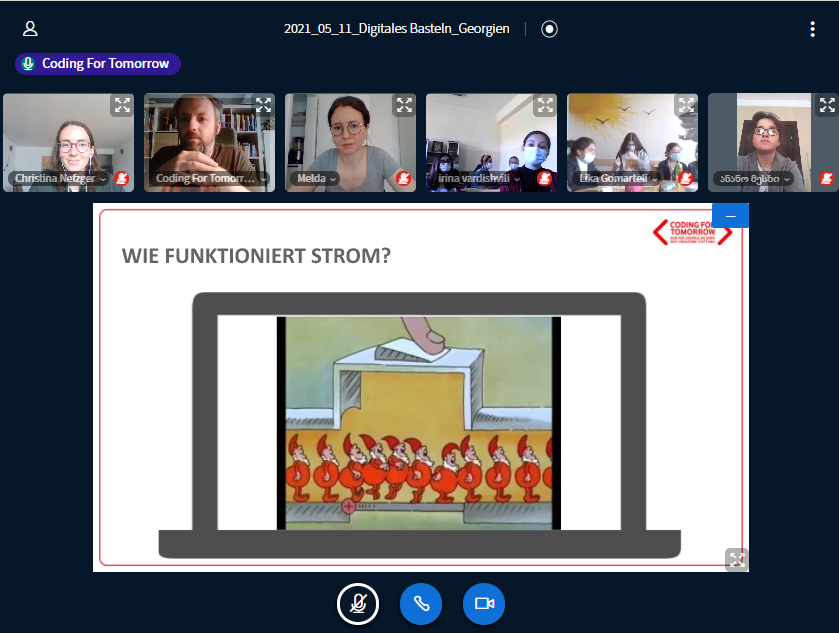The image size is (839, 633).
Task: Unmute the microphone with the bottom button
Action: (x=358, y=604)
